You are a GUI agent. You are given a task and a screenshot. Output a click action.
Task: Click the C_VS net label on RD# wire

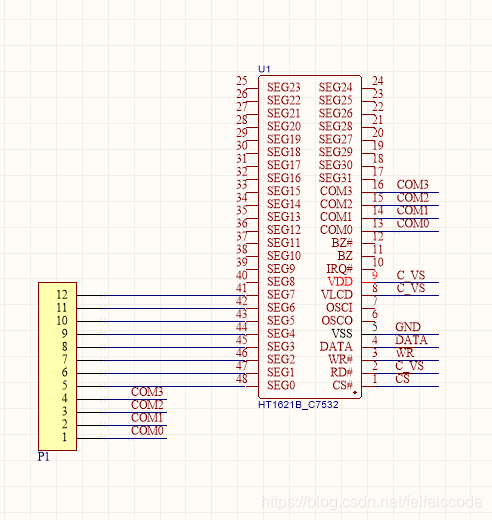point(409,366)
